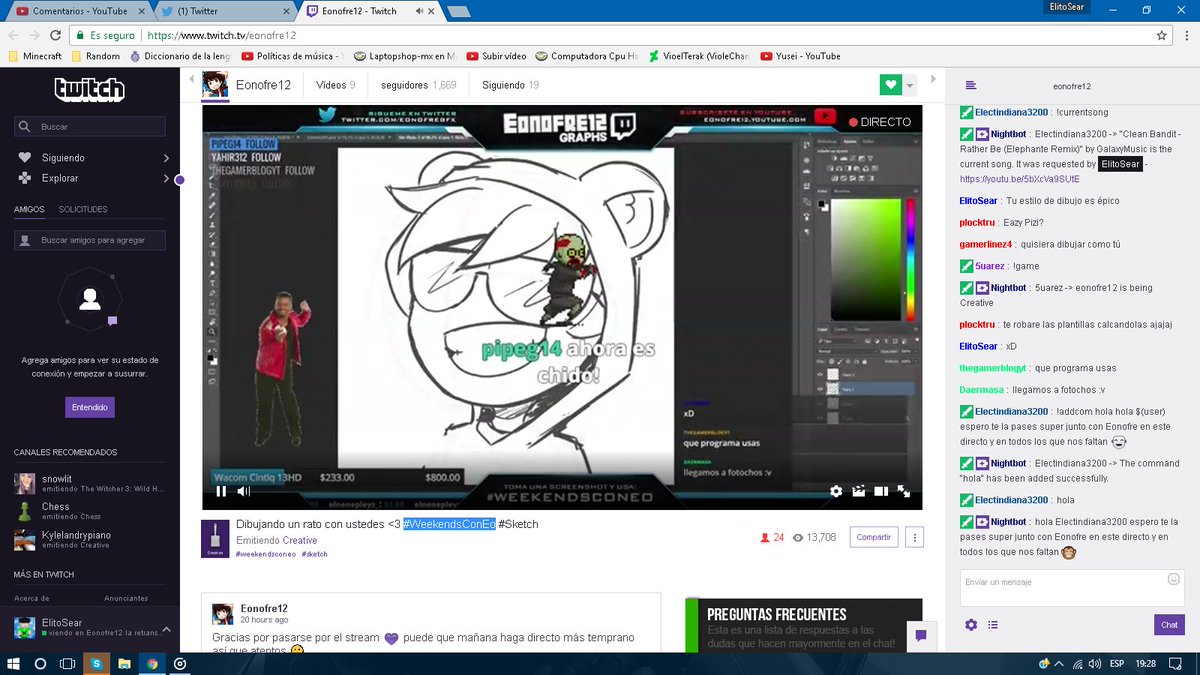The image size is (1200, 675).
Task: Open the chat rooms list icon
Action: click(x=970, y=86)
